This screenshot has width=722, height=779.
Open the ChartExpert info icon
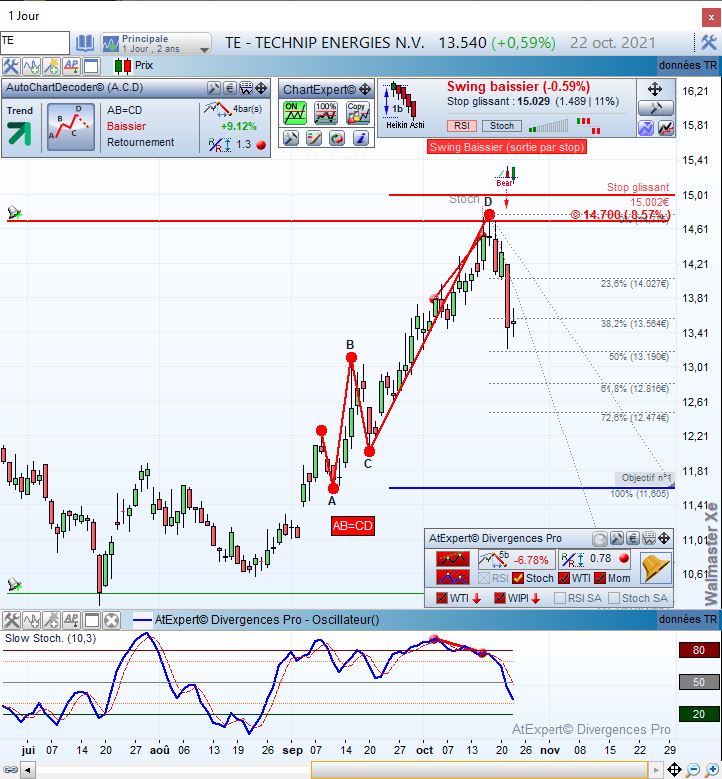coord(361,138)
